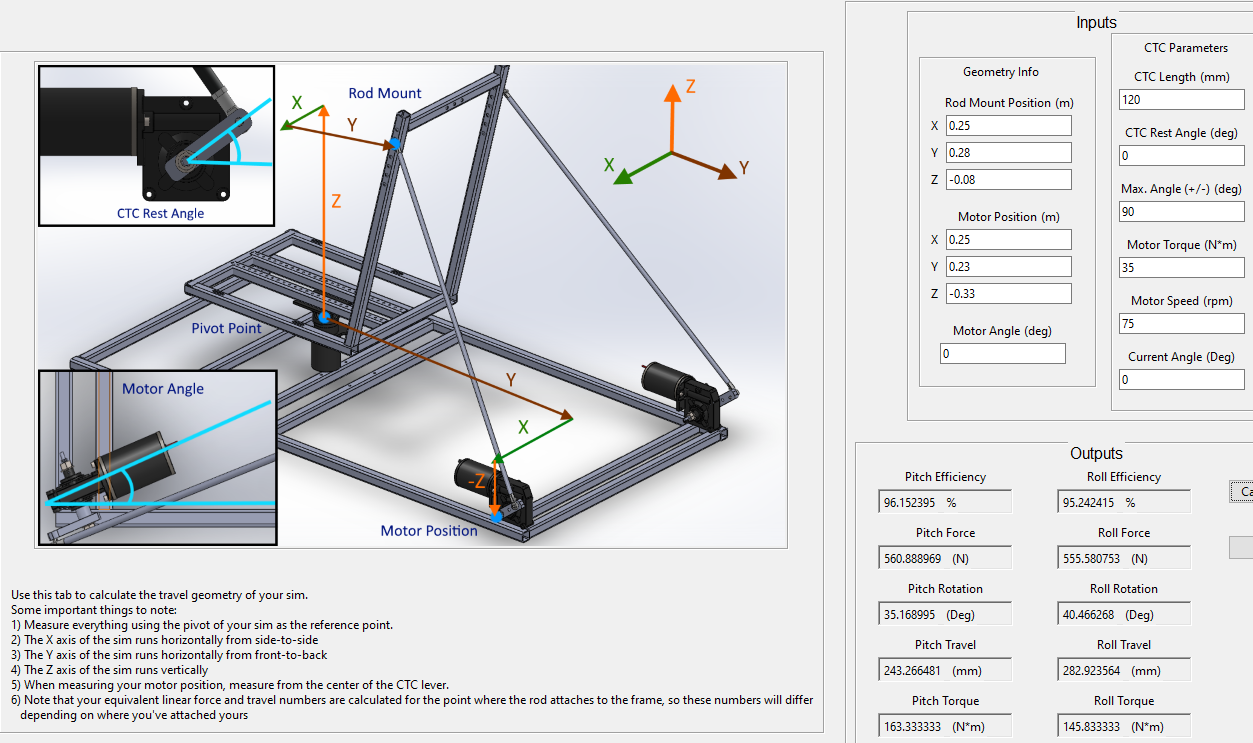Click the Motor Angle inset picture
Image resolution: width=1253 pixels, height=743 pixels.
pyautogui.click(x=156, y=458)
